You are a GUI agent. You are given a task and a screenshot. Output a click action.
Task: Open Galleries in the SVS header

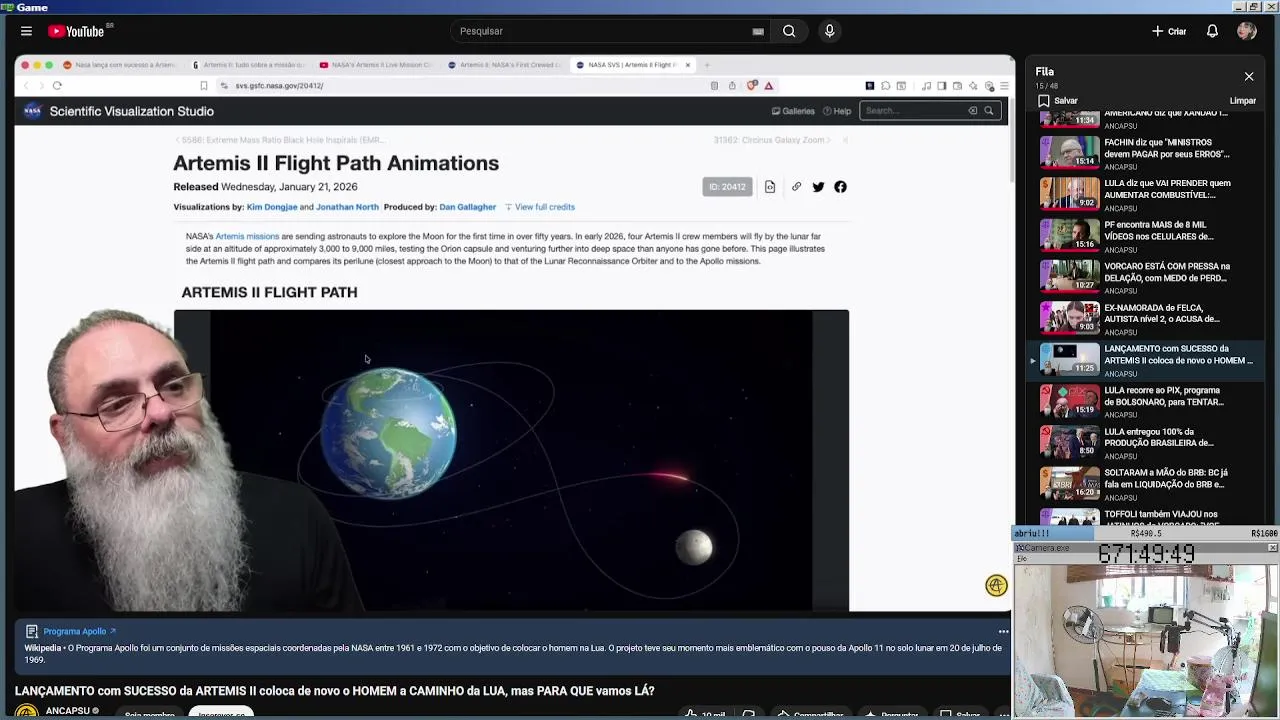pos(793,111)
